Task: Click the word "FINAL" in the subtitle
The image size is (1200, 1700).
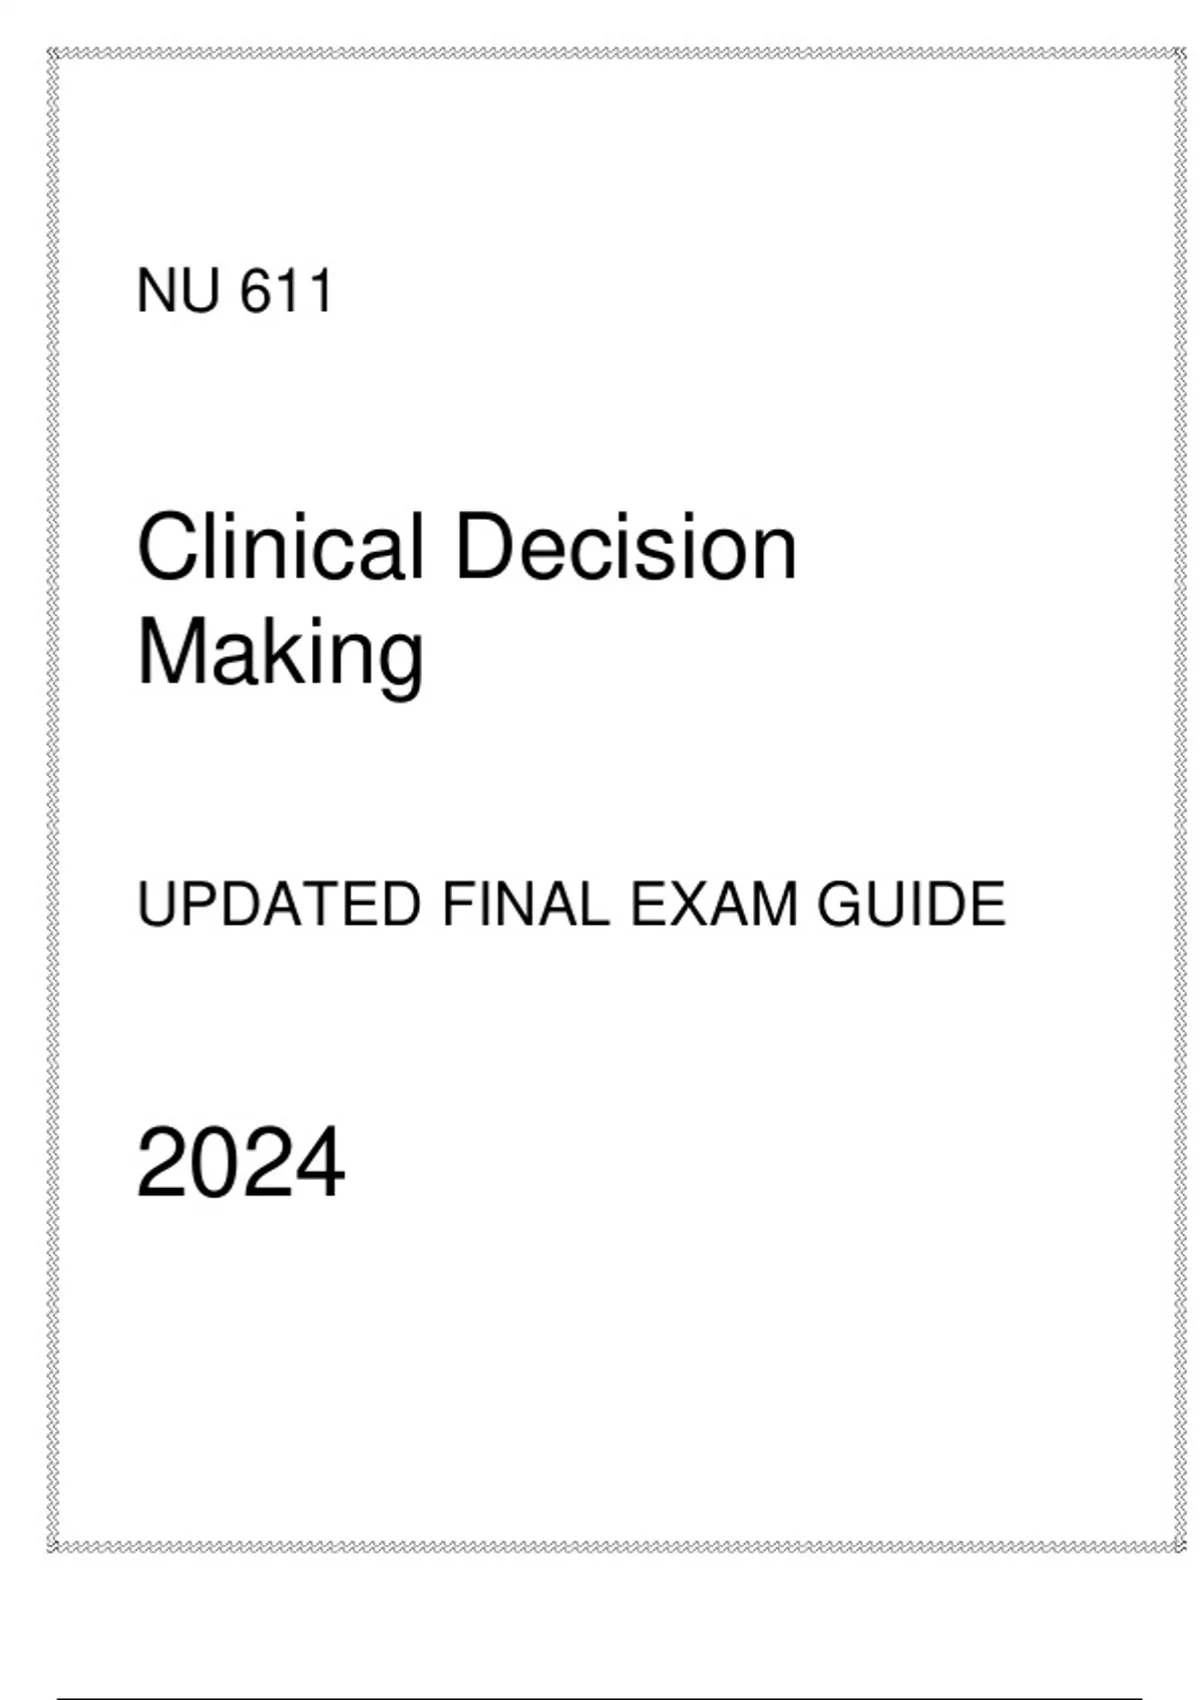Action: point(525,904)
